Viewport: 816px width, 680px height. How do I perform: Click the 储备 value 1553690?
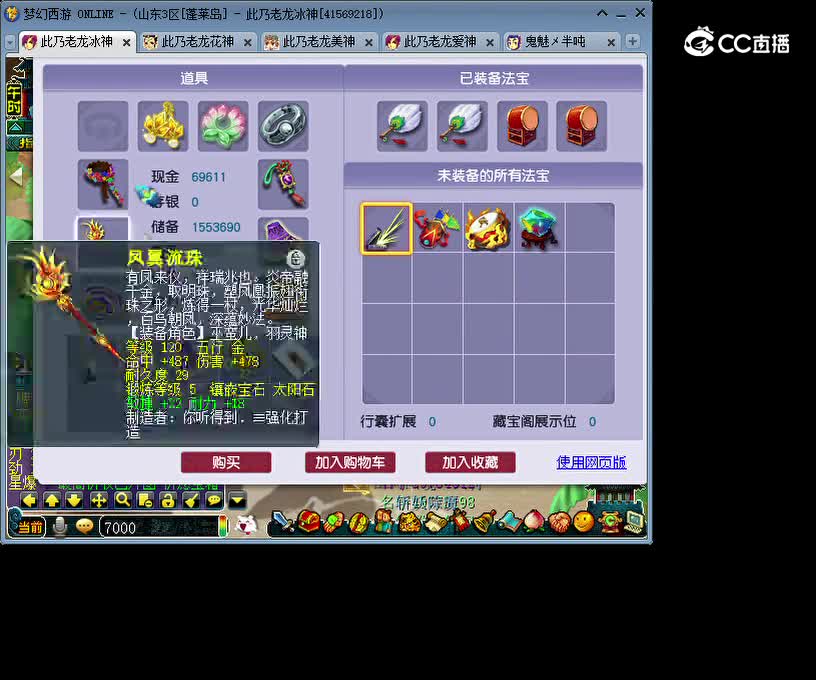[216, 227]
